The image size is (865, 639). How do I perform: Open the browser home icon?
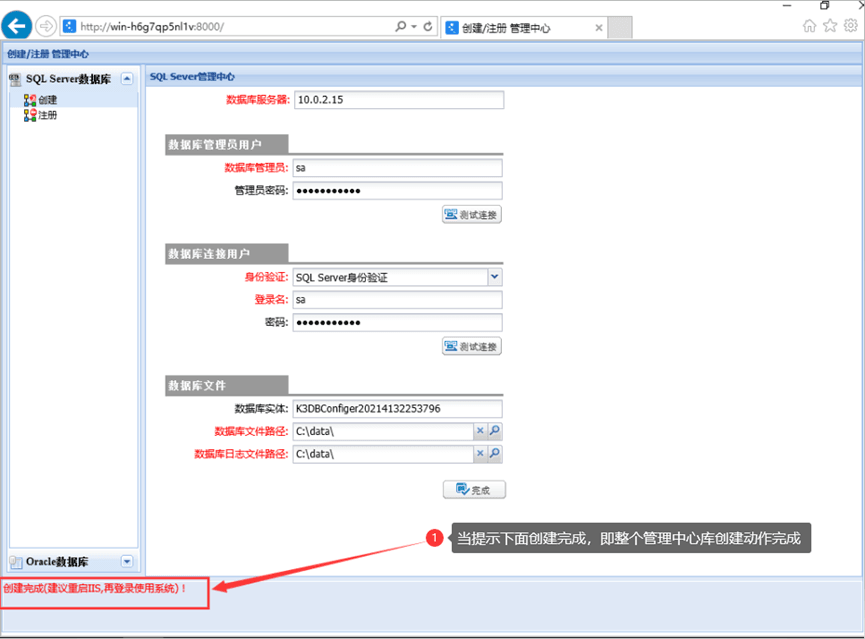tap(809, 26)
